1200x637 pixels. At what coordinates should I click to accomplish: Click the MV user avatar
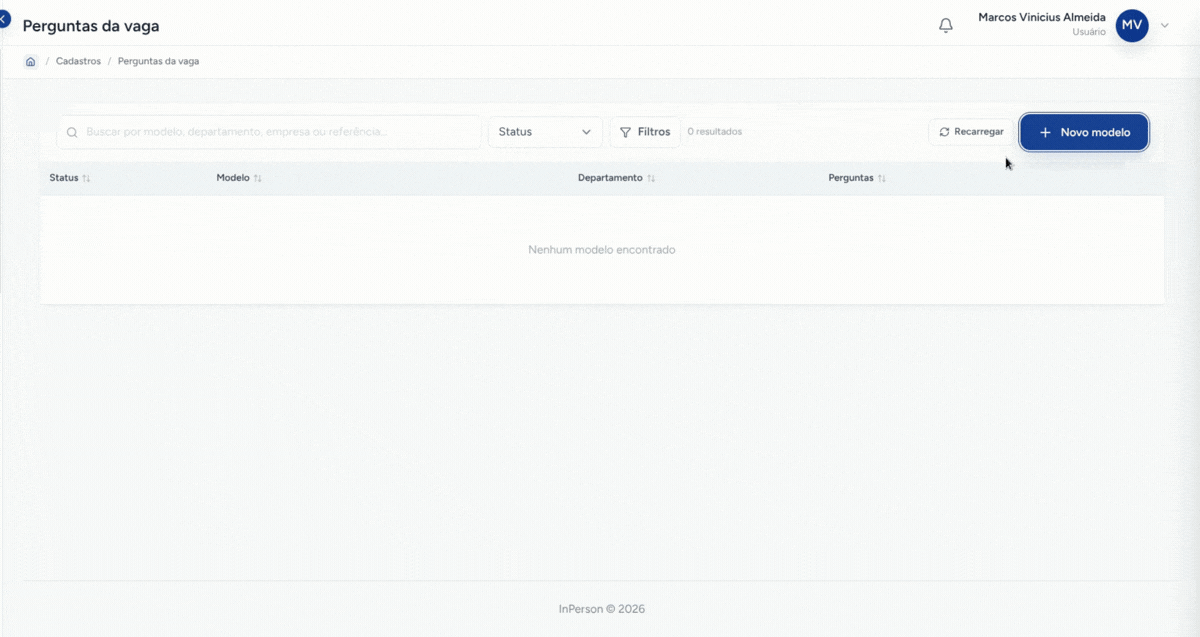[x=1132, y=25]
